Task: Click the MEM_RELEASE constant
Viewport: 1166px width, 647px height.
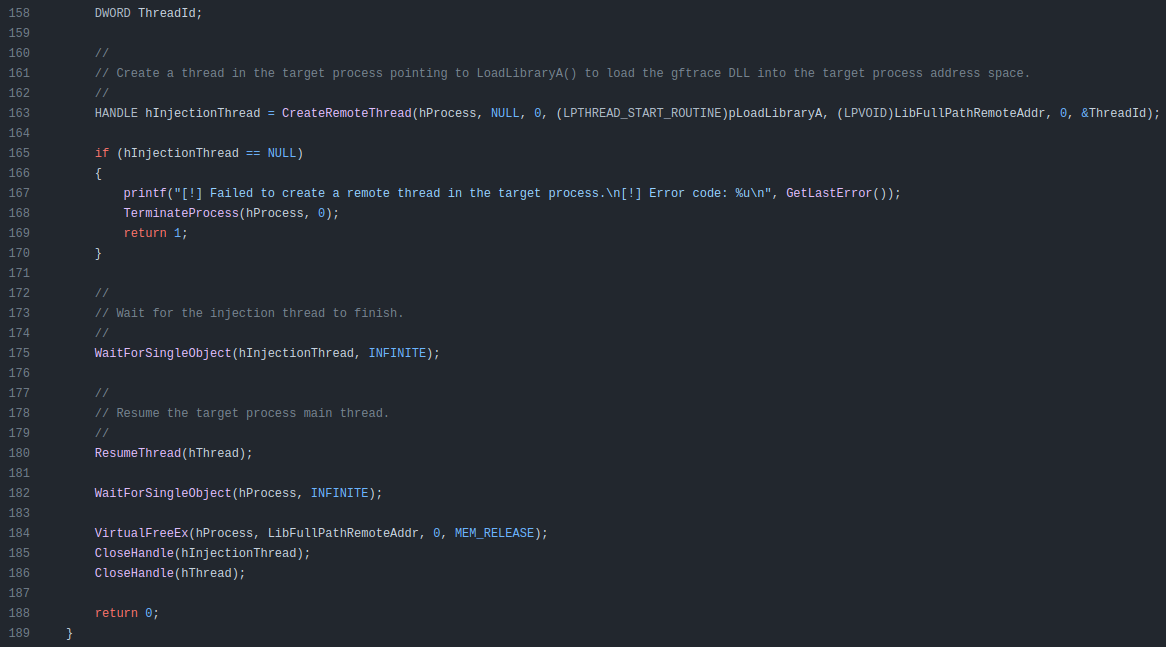Action: 495,533
